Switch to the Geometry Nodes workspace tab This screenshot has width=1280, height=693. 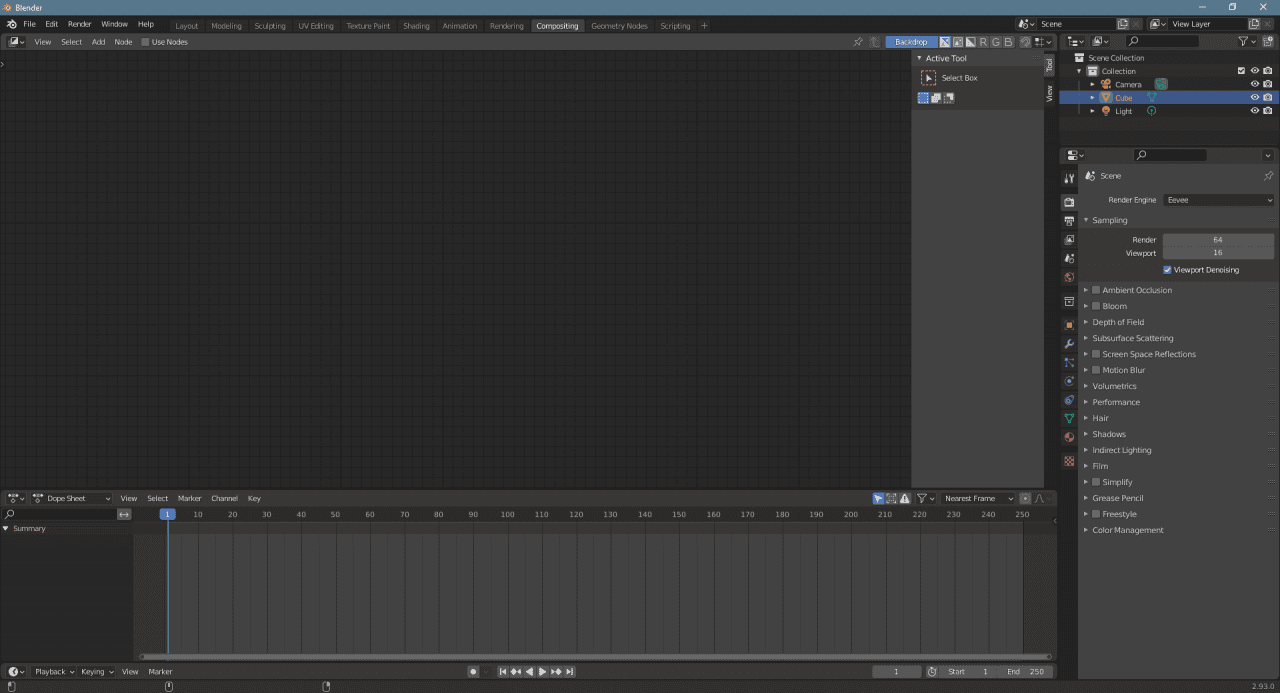coord(619,26)
